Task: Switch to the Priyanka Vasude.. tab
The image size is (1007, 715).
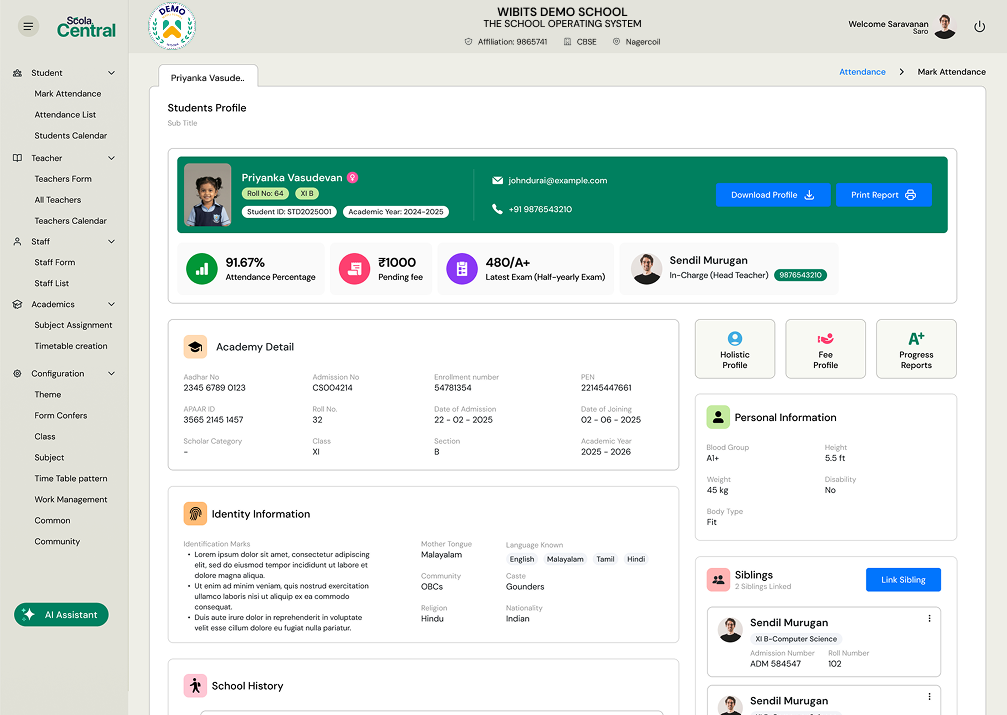Action: 208,77
